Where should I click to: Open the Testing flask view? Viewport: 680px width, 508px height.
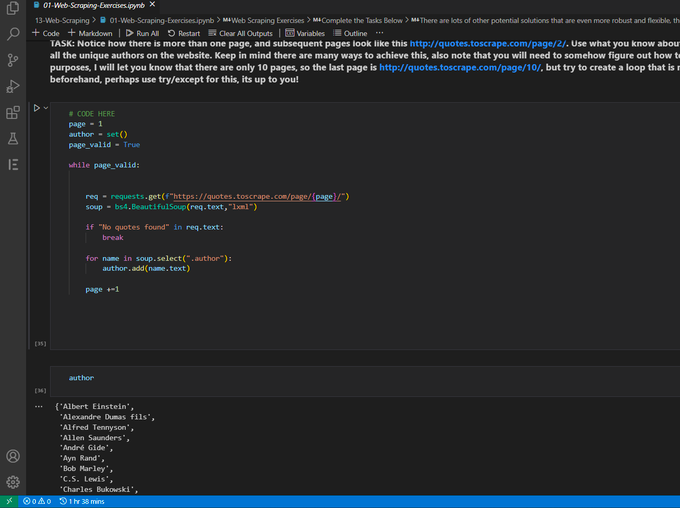point(13,138)
